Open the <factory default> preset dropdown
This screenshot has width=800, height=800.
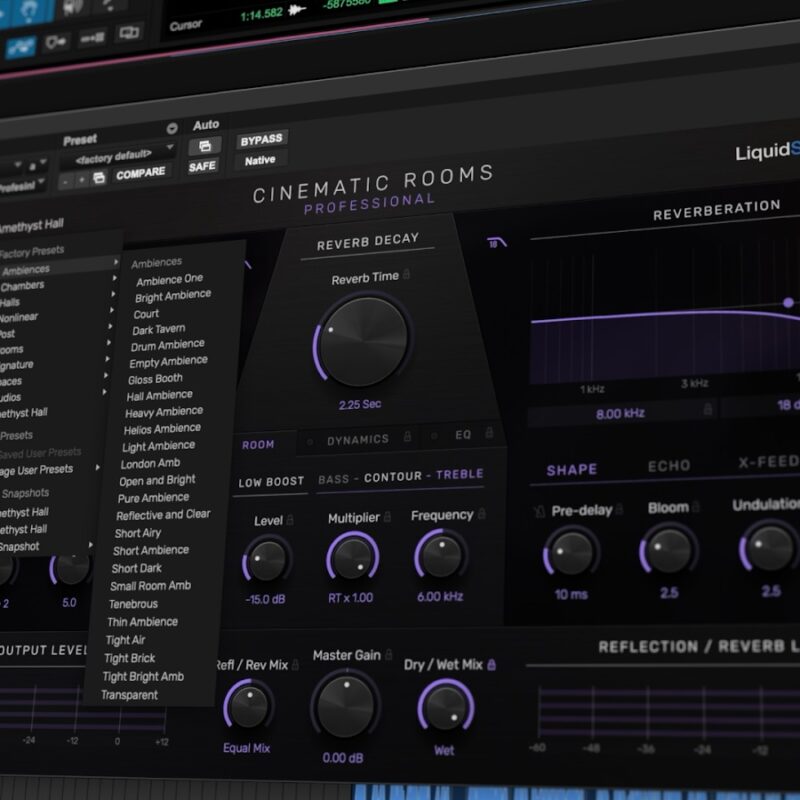(x=117, y=155)
